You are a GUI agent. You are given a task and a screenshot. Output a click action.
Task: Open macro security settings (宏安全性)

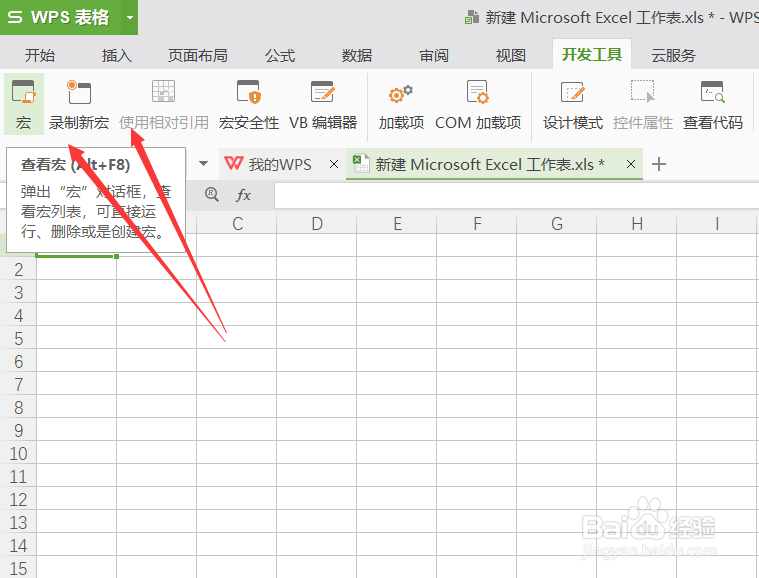tap(249, 104)
